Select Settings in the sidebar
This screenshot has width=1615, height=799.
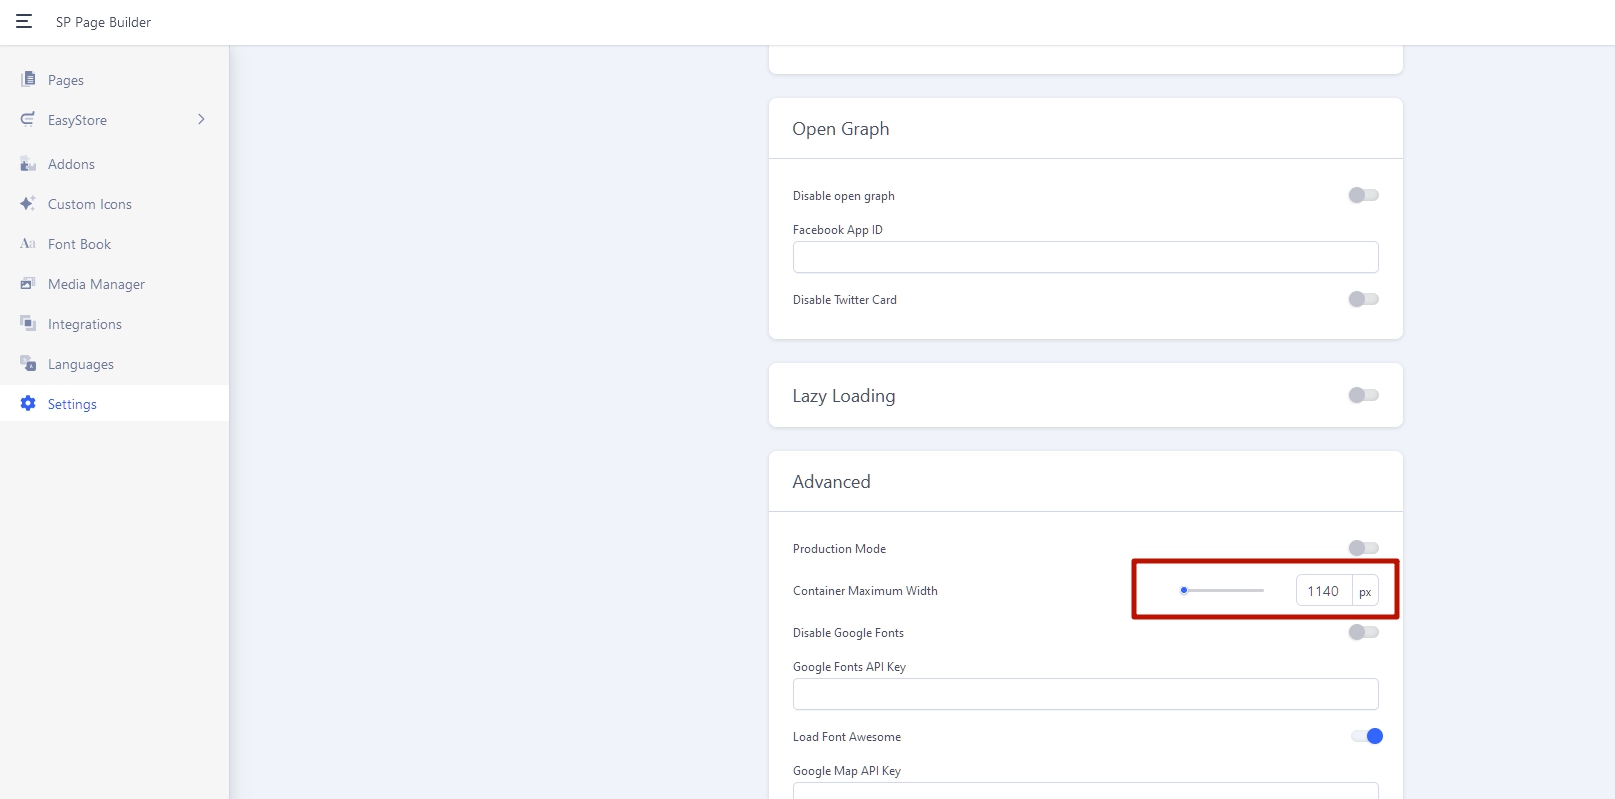tap(72, 404)
